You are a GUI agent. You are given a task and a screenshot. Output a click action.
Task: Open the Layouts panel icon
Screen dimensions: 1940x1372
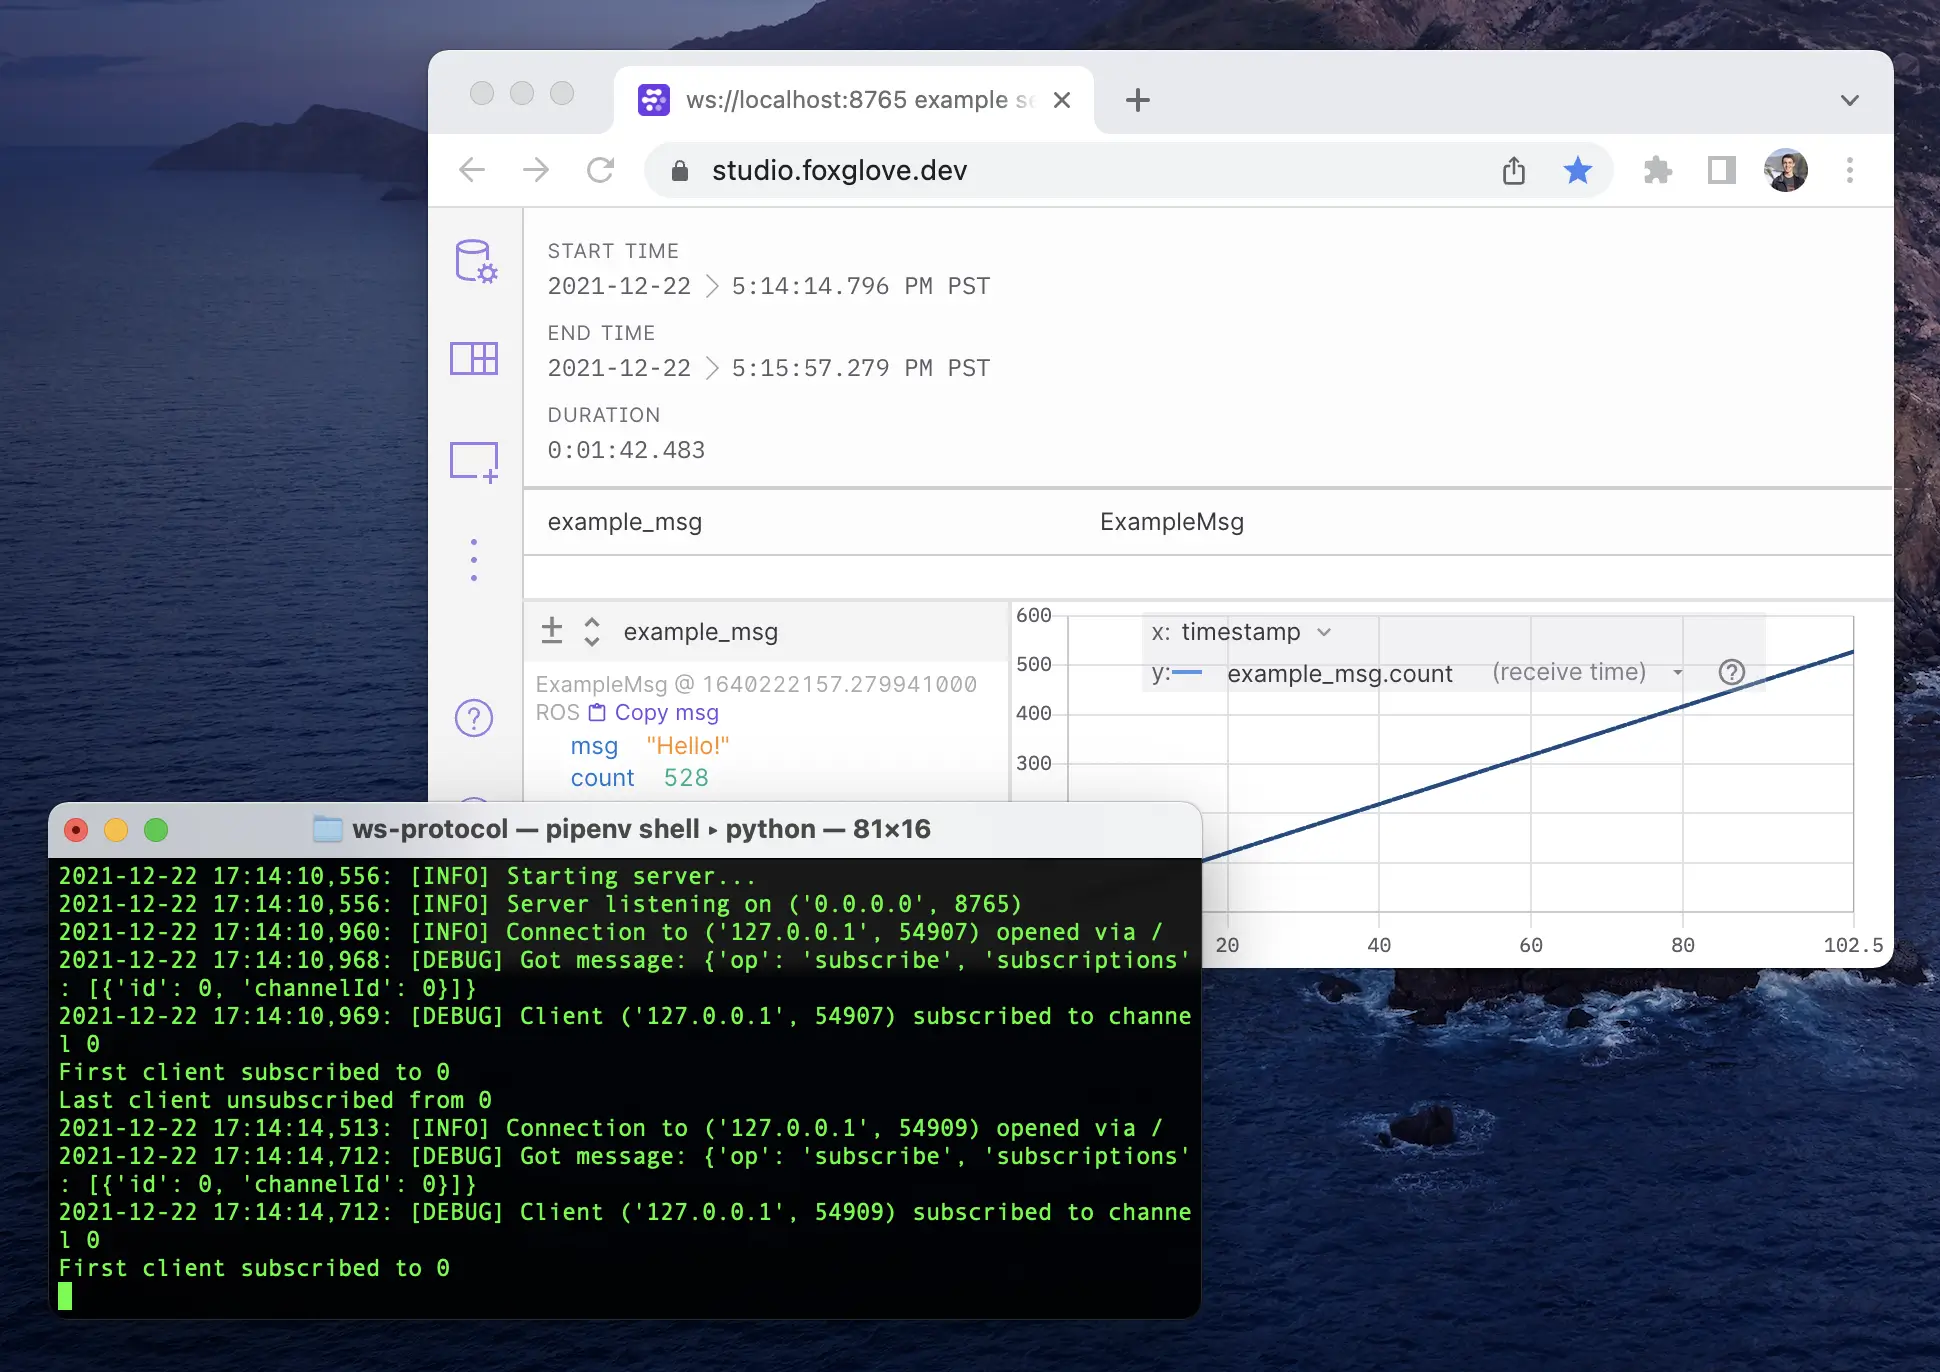[474, 358]
